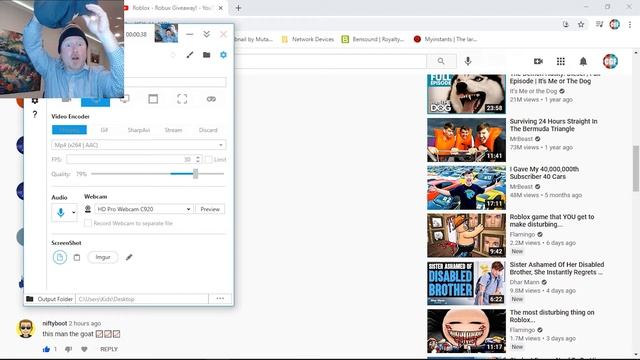Choose the region capture source icon
640x360 pixels.
[182, 99]
